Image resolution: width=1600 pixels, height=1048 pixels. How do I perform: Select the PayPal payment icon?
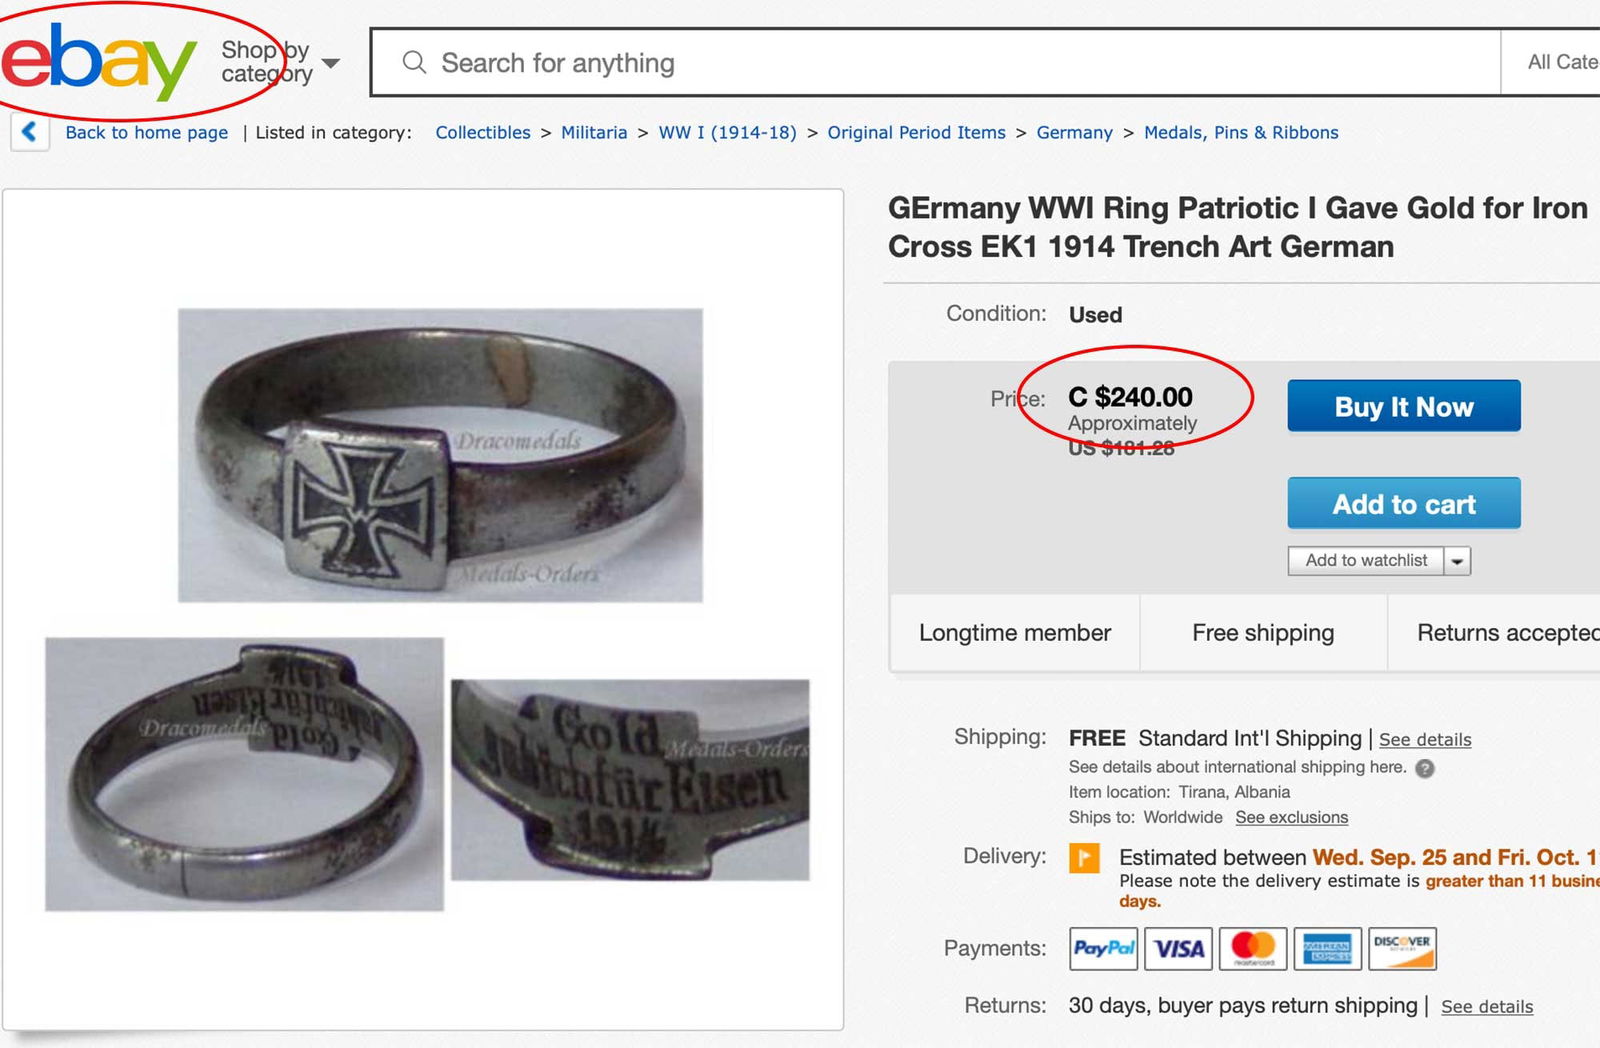(x=1102, y=948)
